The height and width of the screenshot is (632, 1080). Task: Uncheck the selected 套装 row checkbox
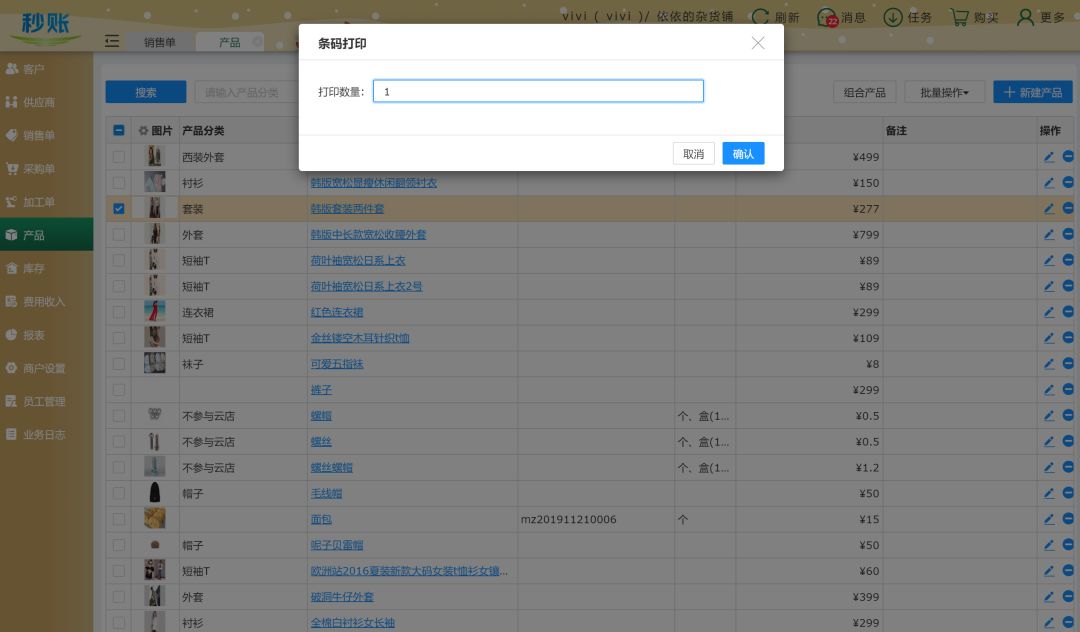click(119, 209)
